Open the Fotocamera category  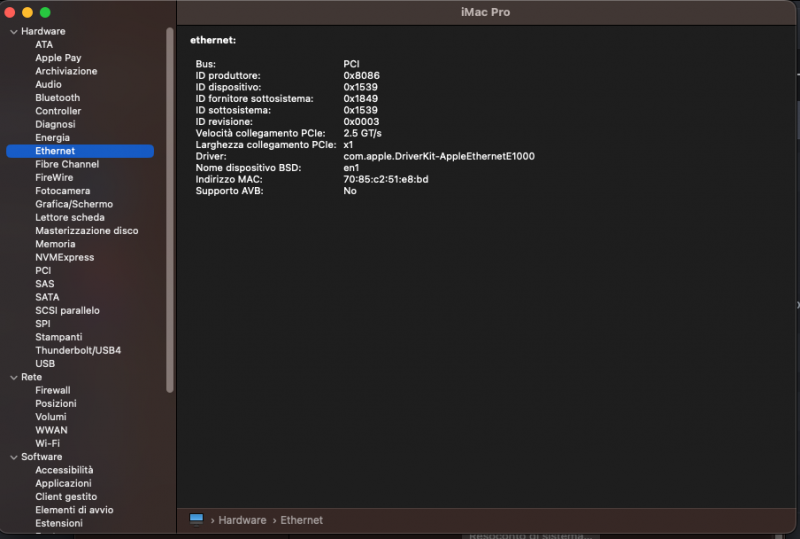tap(63, 190)
